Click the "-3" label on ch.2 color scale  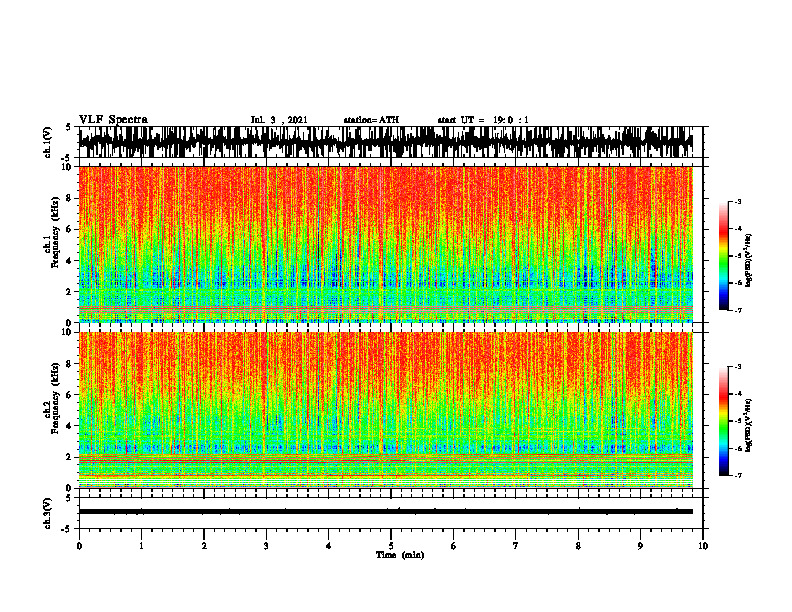[x=737, y=367]
